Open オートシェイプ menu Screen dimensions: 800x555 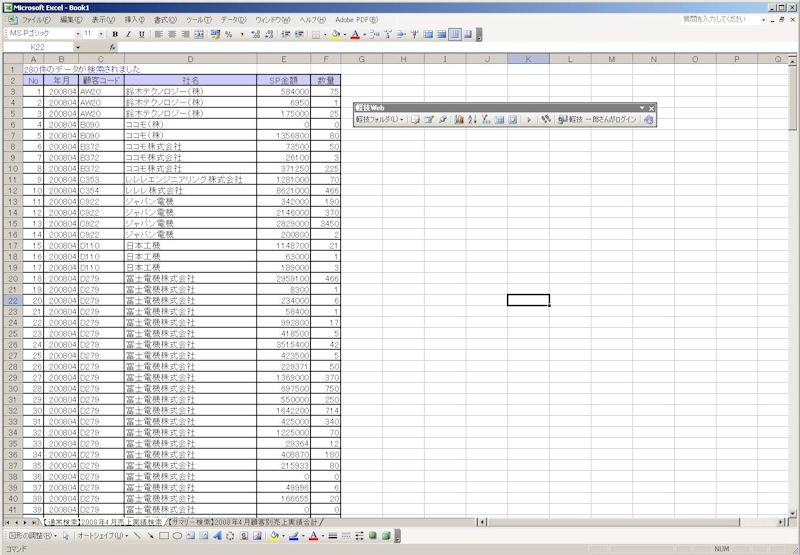tap(102, 536)
